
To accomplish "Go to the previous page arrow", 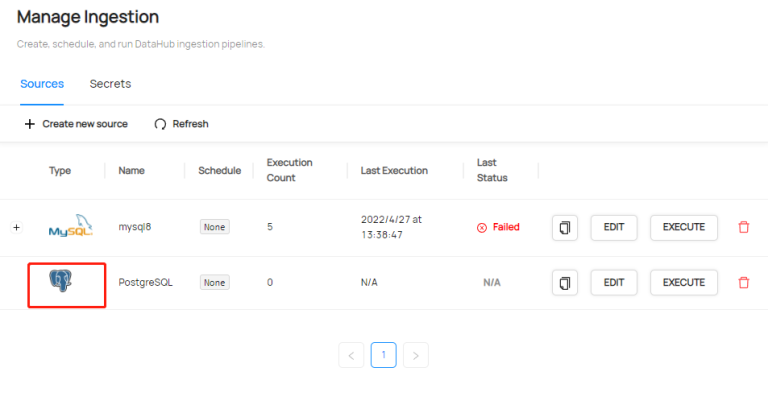I will [351, 355].
